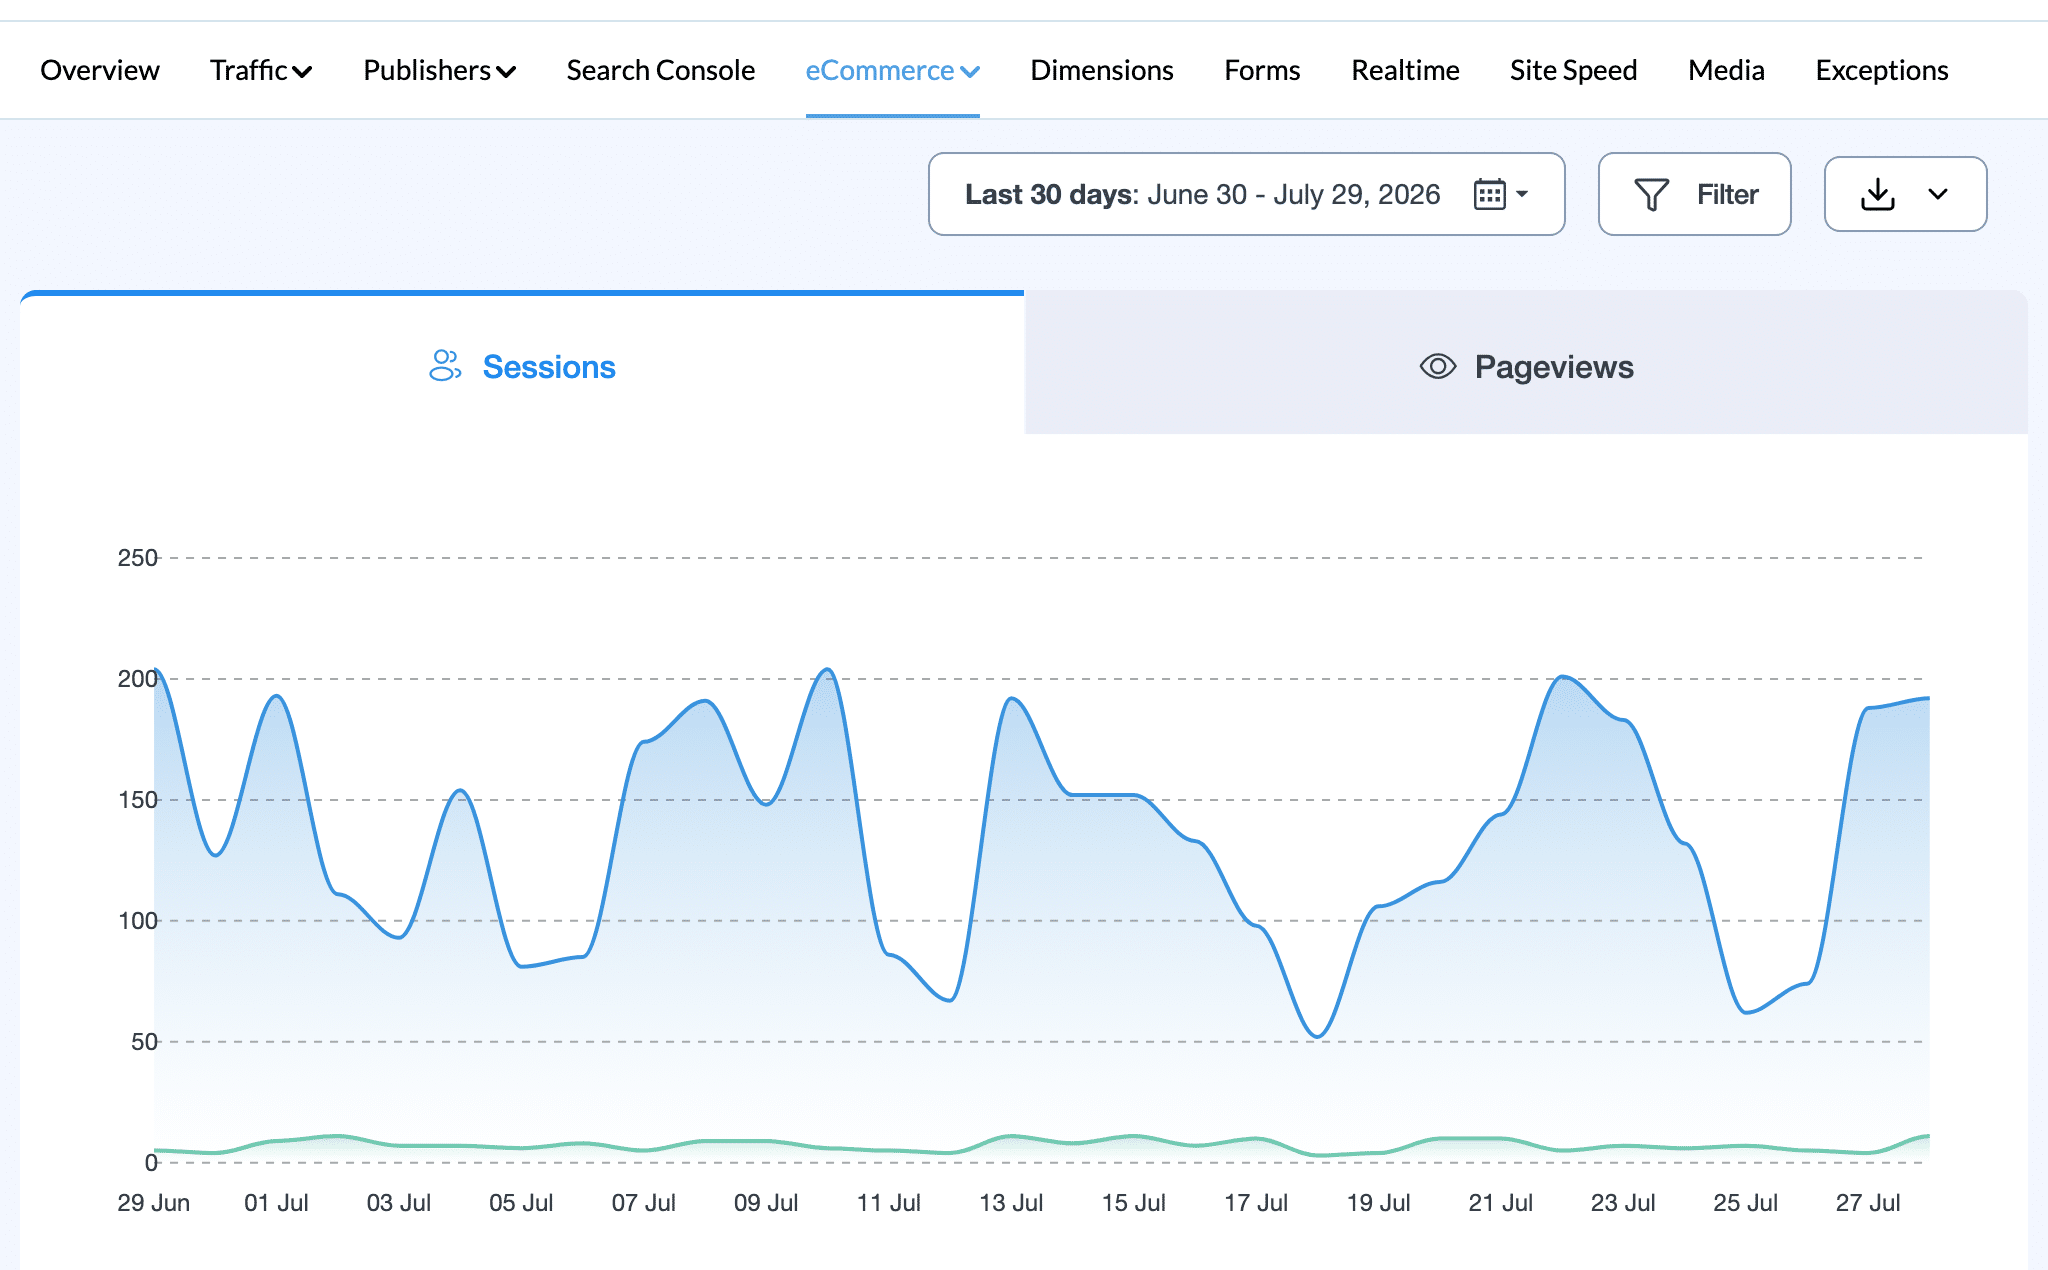The image size is (2048, 1270).
Task: Open the Site Speed tab
Action: [x=1573, y=70]
